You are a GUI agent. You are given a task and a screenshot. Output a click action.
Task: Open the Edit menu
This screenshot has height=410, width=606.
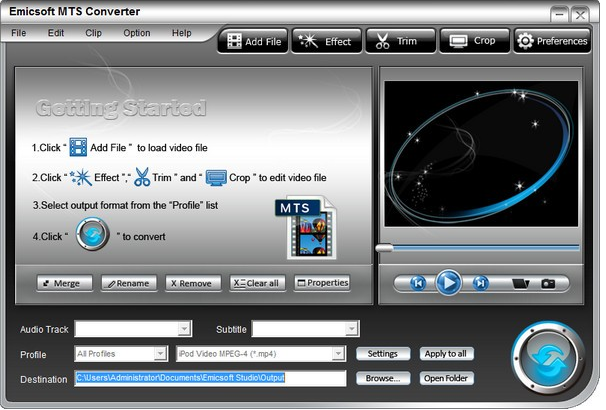(x=56, y=33)
